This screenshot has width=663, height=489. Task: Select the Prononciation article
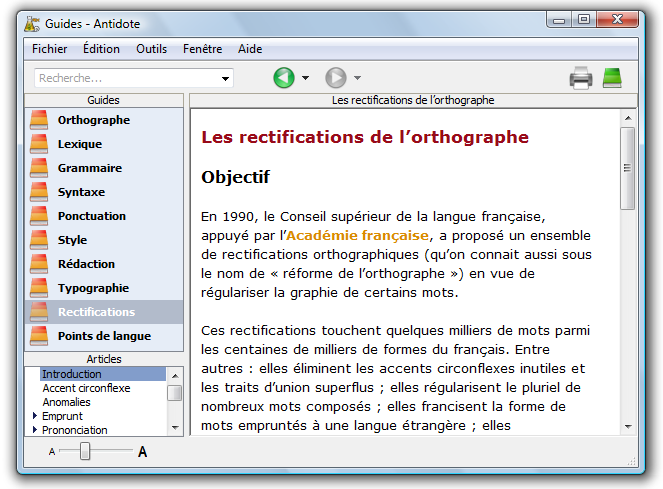[74, 430]
